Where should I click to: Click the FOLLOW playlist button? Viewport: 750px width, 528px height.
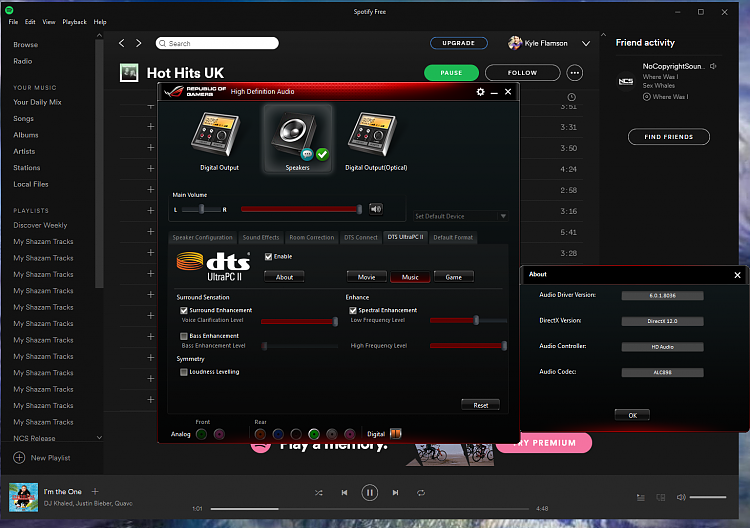[522, 73]
